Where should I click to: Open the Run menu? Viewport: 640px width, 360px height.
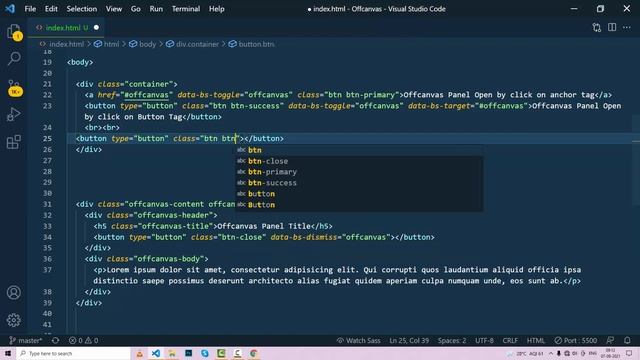156,9
